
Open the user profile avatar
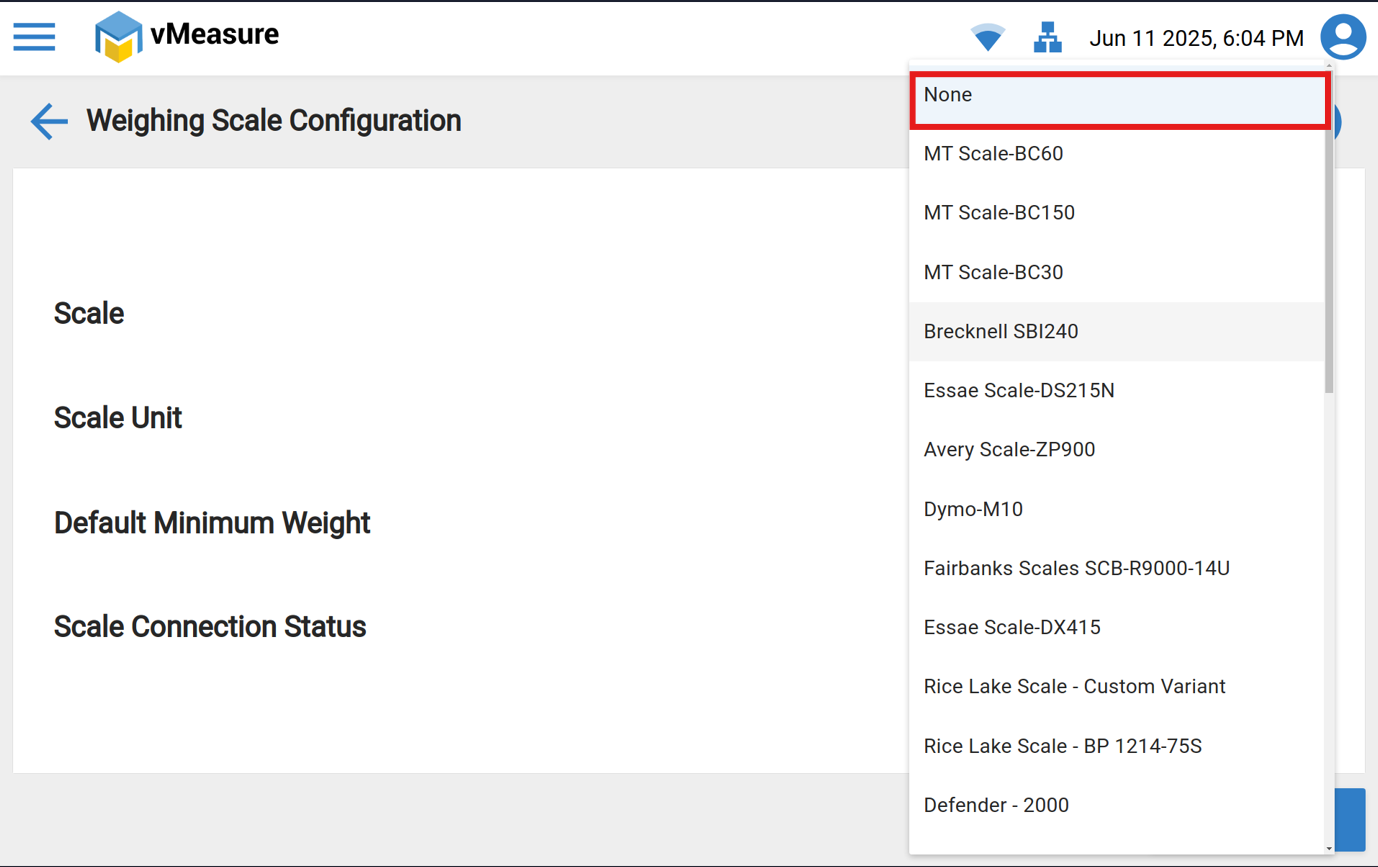pyautogui.click(x=1343, y=38)
